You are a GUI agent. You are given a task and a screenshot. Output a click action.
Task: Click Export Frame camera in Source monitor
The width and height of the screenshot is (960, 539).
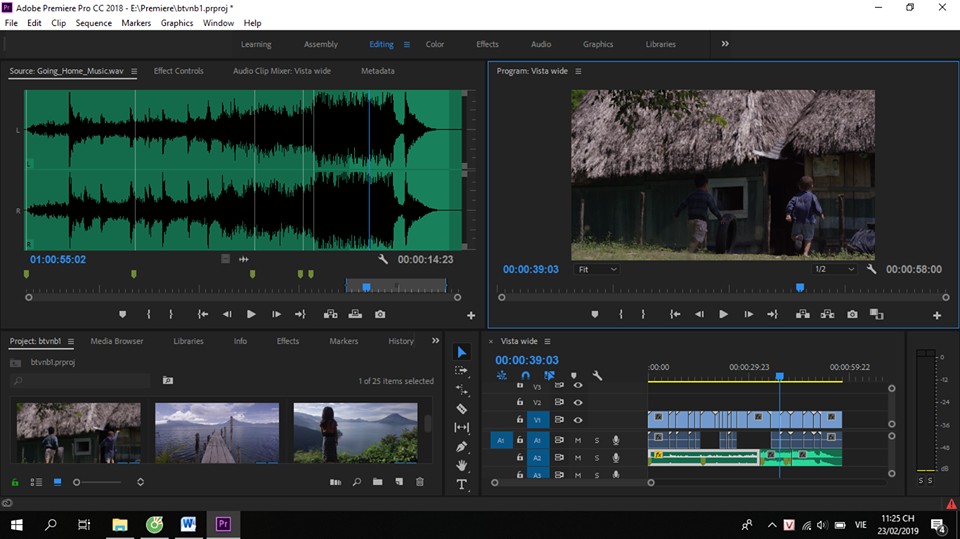click(380, 314)
